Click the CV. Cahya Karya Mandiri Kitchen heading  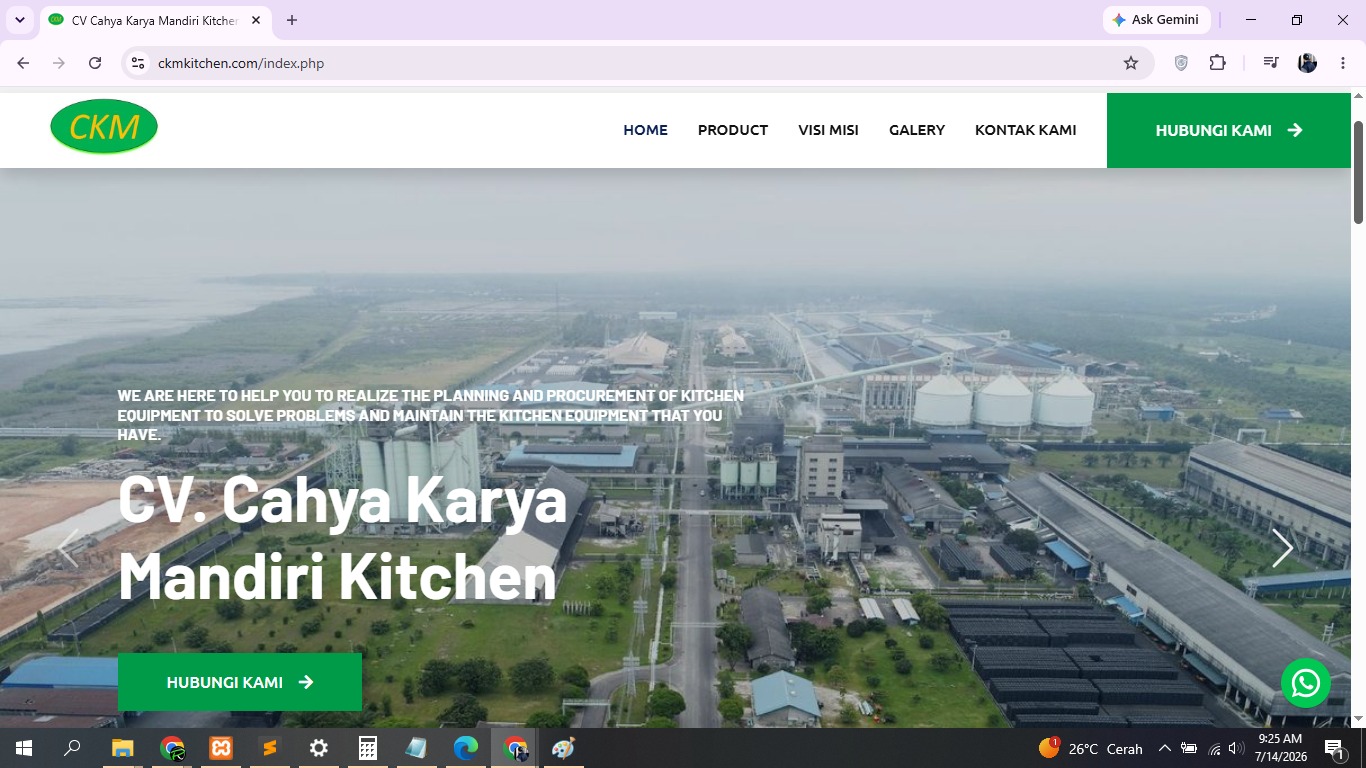coord(342,538)
